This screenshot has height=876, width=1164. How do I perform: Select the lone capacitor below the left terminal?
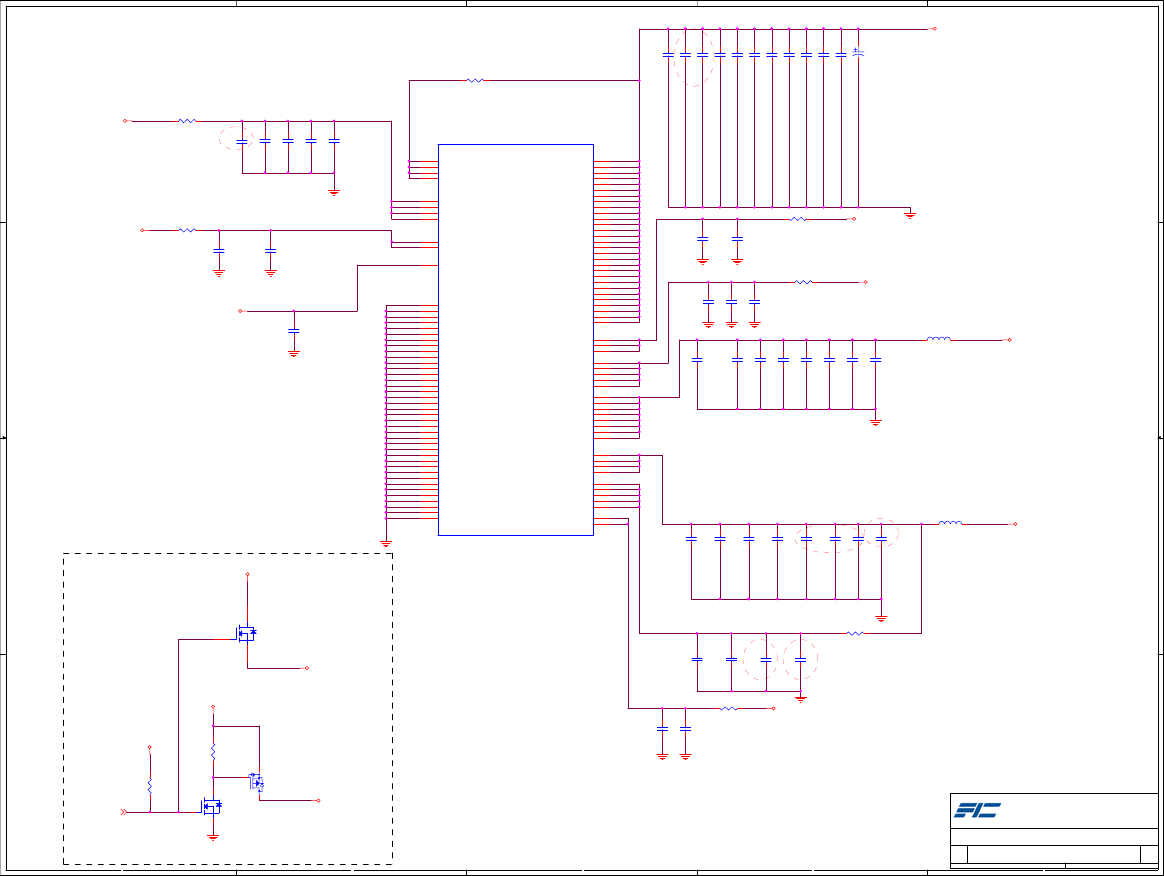[x=294, y=331]
